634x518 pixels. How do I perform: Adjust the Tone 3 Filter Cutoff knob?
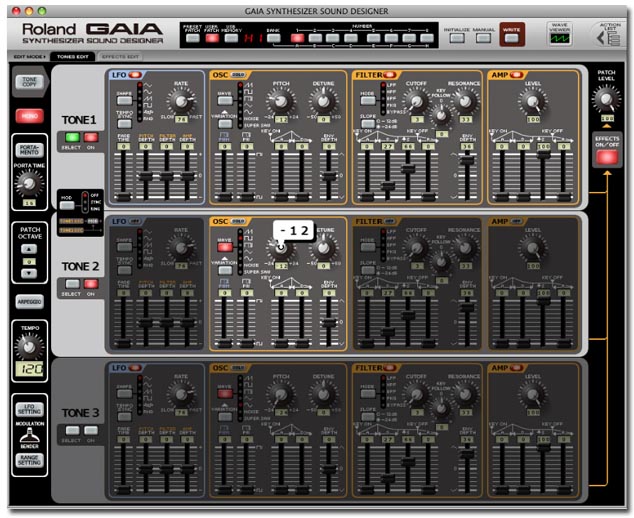[416, 394]
